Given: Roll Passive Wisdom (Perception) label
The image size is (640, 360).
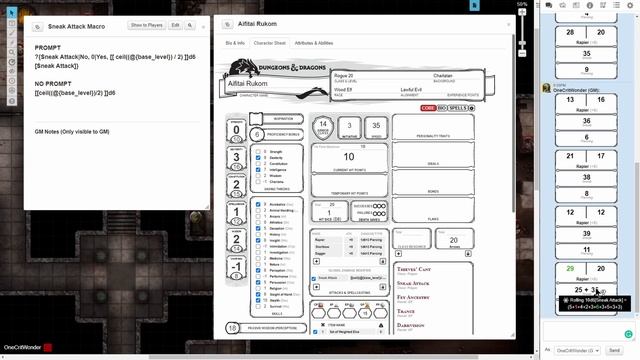Looking at the screenshot, I should (272, 328).
